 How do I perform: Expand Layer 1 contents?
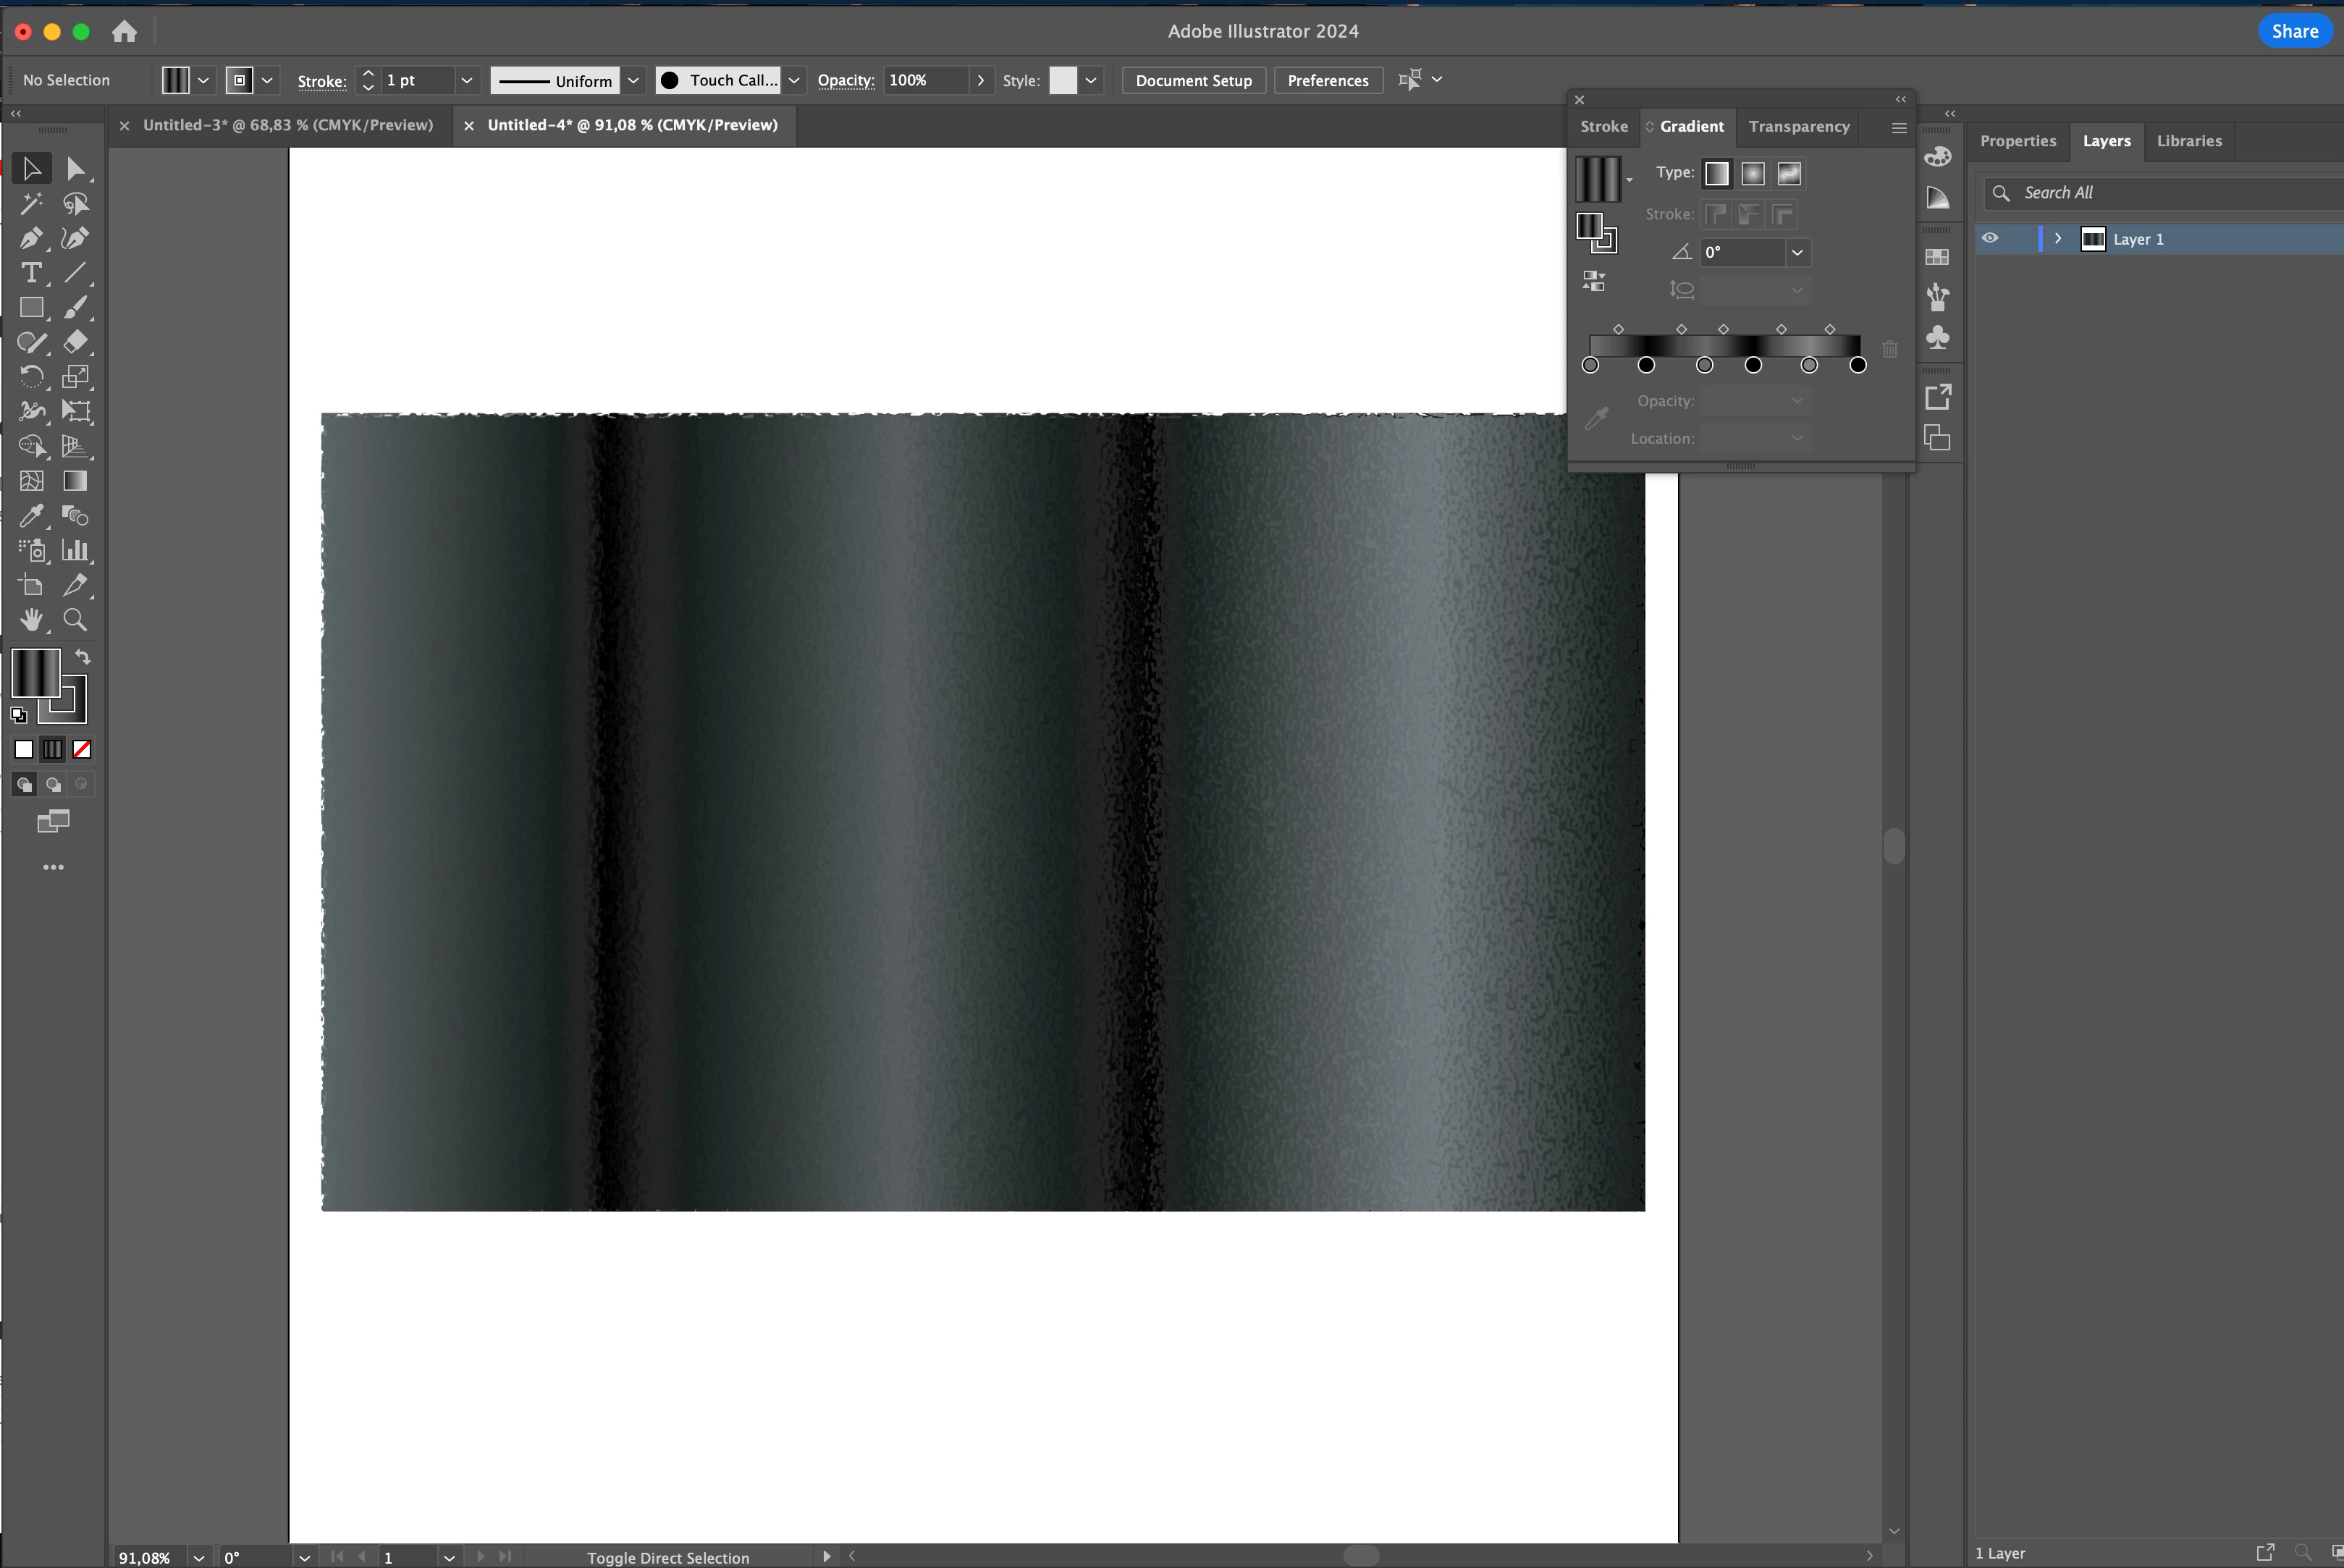[x=2058, y=239]
